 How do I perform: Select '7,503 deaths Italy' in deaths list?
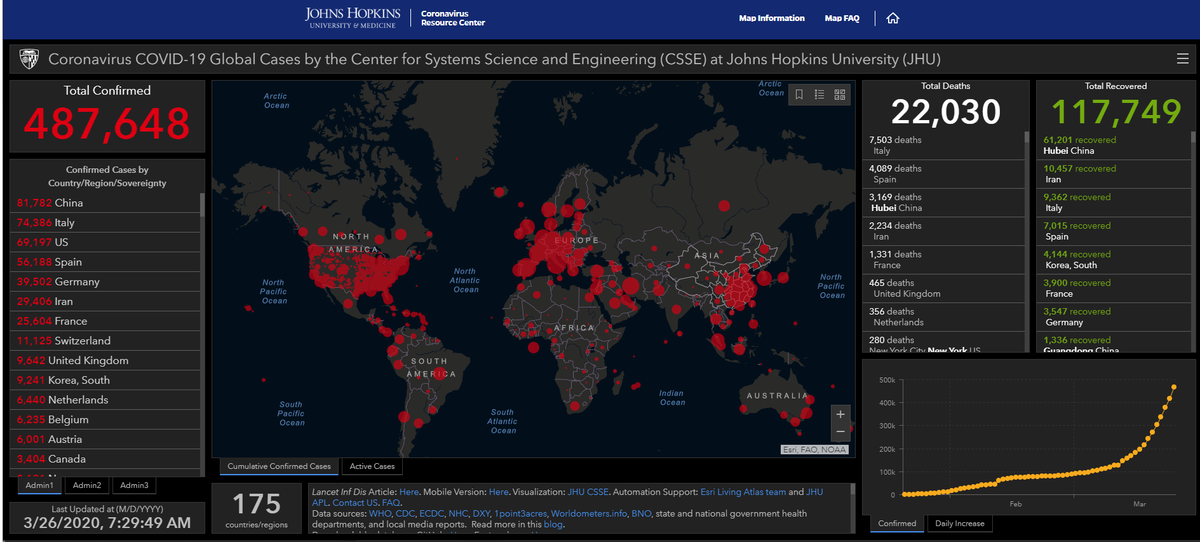(x=942, y=145)
